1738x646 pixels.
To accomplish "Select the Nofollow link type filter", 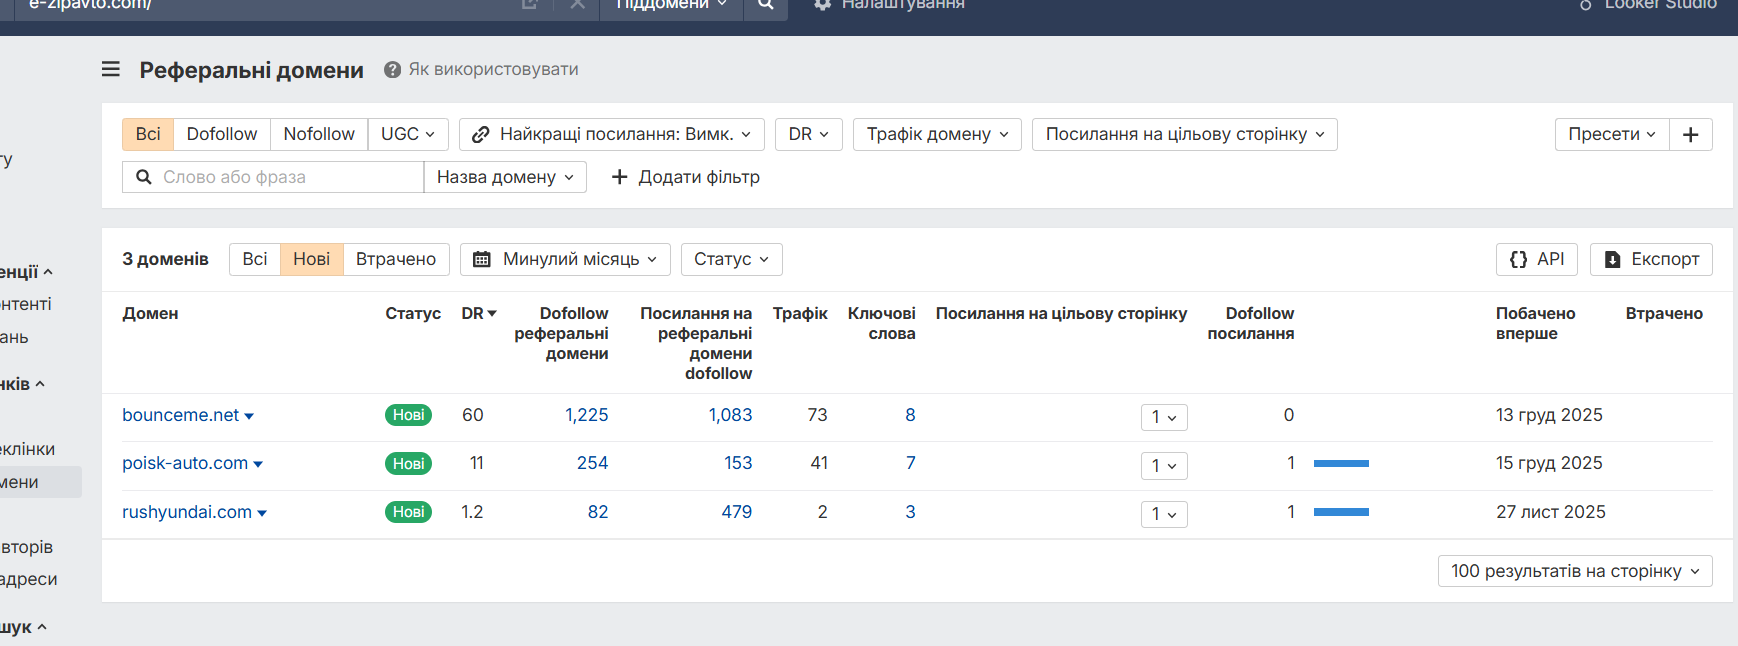I will pos(319,135).
